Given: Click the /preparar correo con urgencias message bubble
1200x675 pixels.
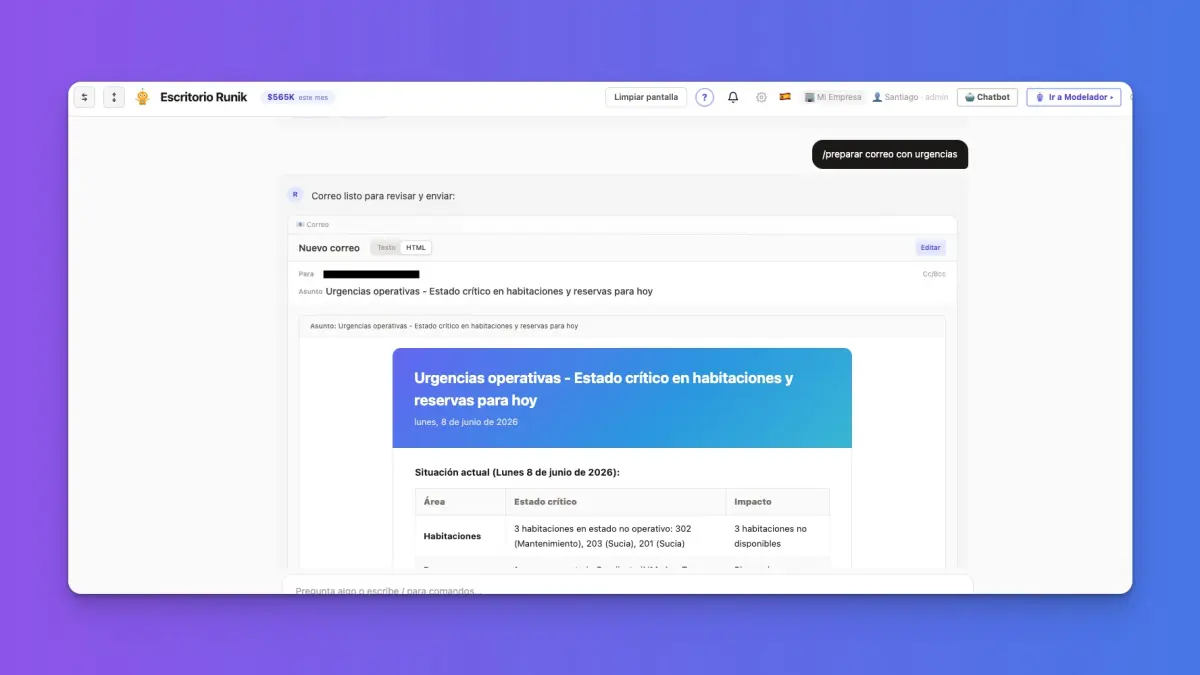Looking at the screenshot, I should [x=890, y=154].
